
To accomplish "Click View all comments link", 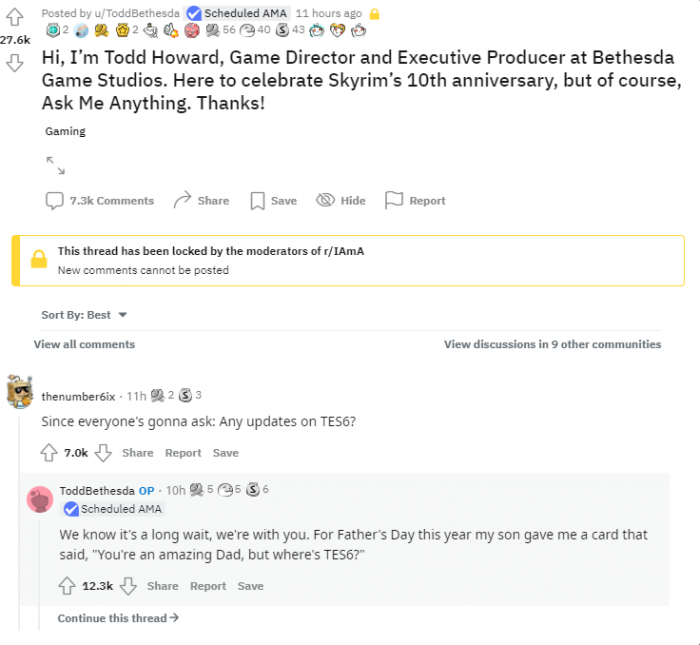I will tap(84, 344).
